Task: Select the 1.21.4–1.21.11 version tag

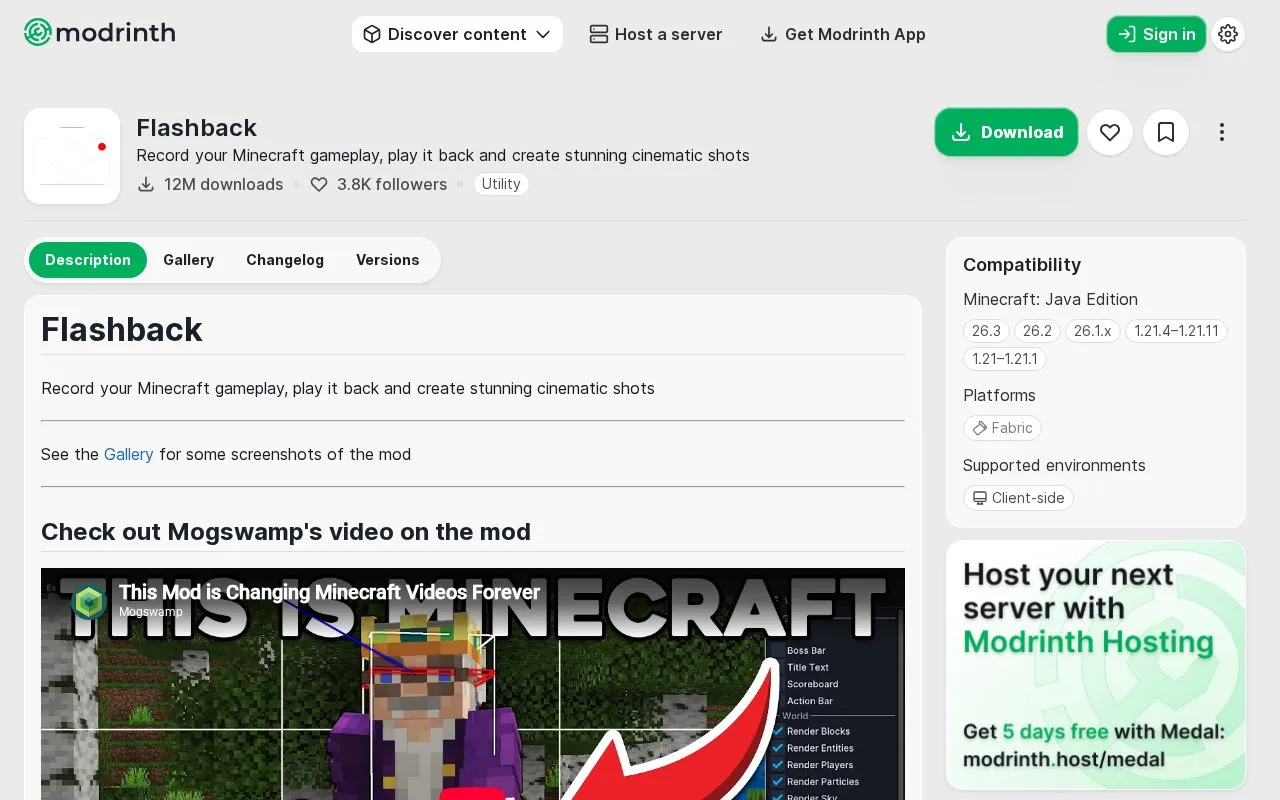Action: pos(1176,331)
